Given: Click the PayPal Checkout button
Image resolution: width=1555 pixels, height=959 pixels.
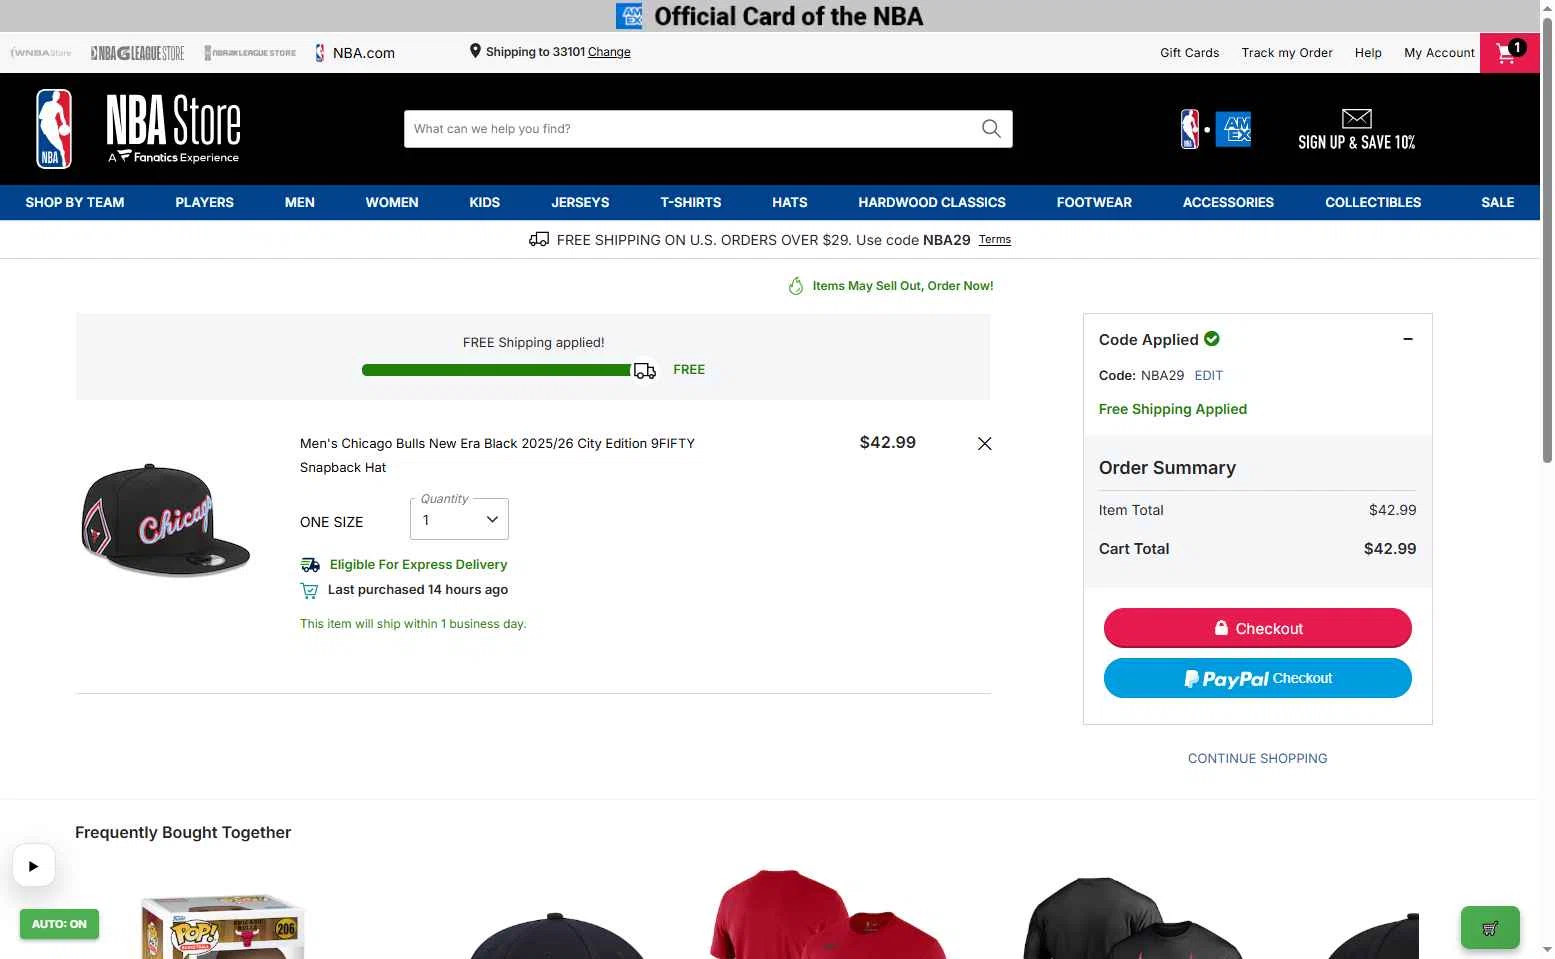Looking at the screenshot, I should coord(1257,678).
